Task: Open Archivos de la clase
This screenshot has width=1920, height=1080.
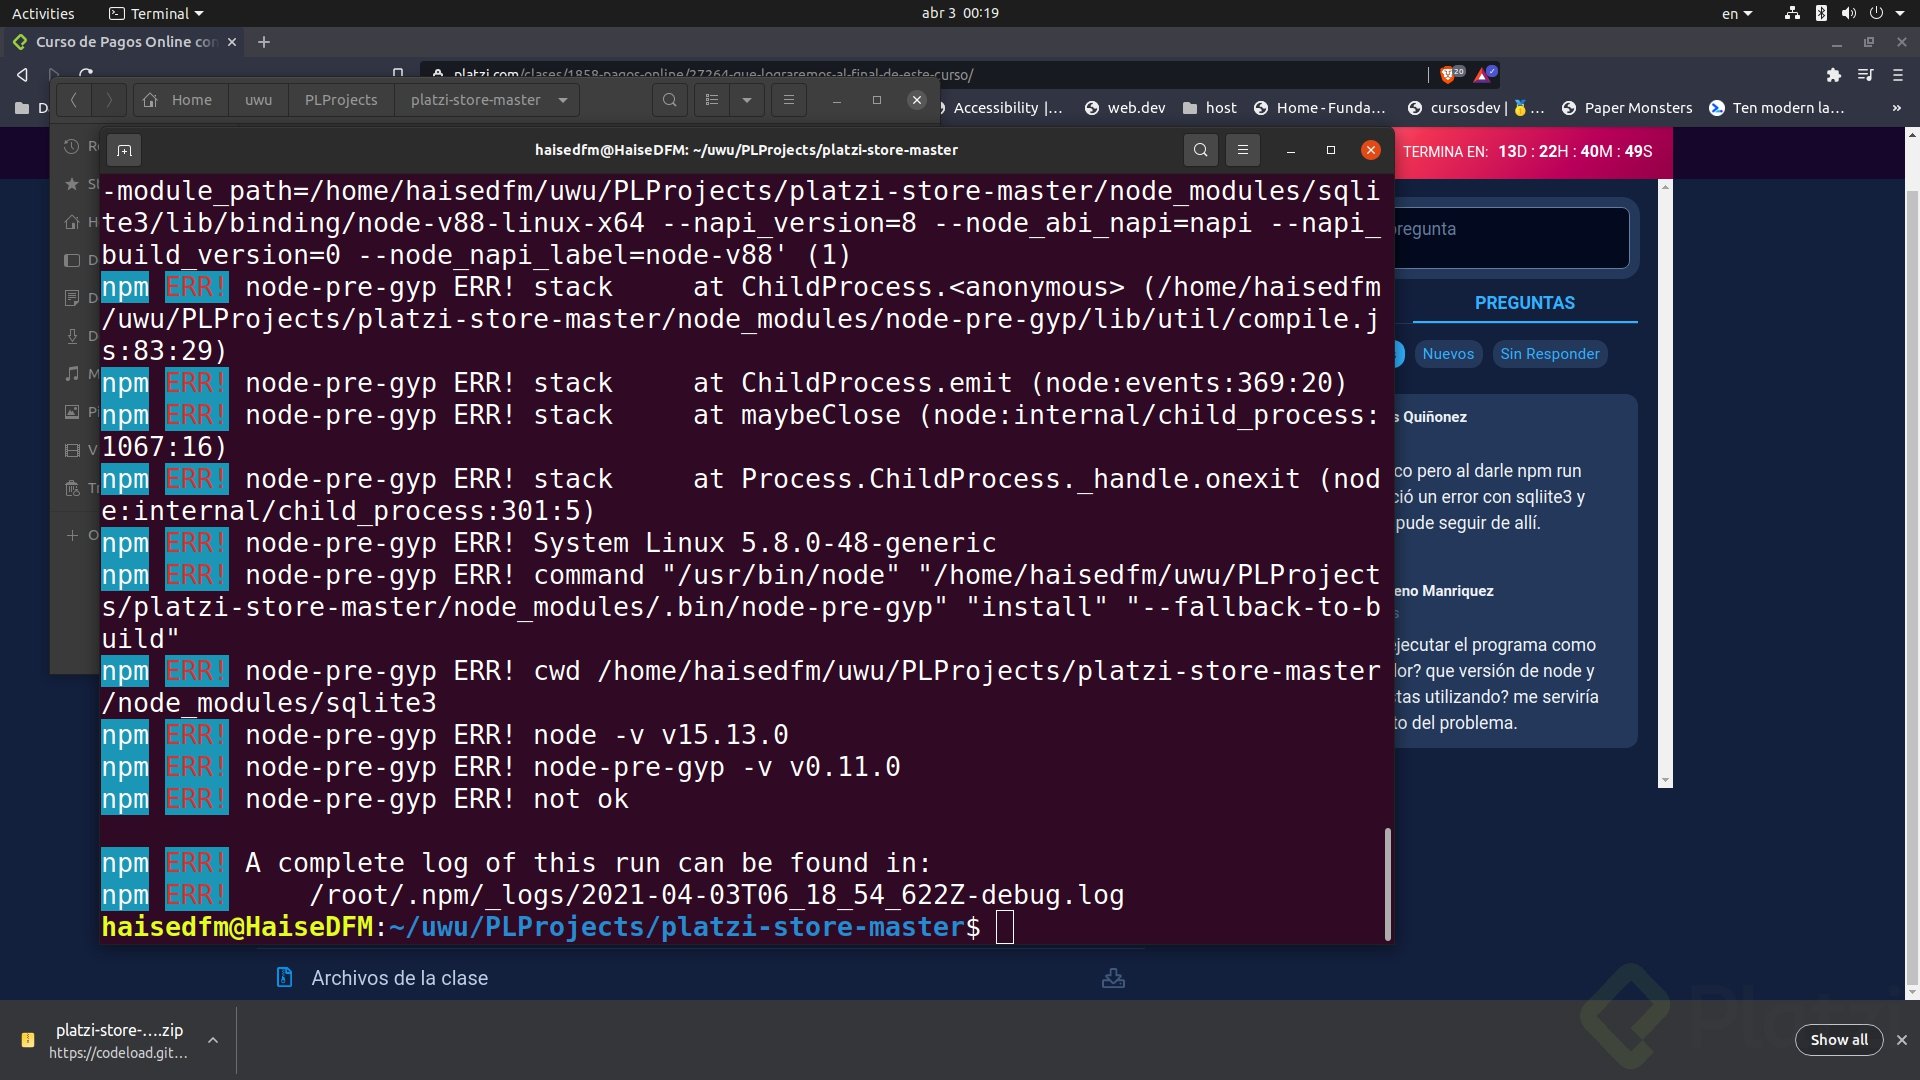Action: click(399, 978)
